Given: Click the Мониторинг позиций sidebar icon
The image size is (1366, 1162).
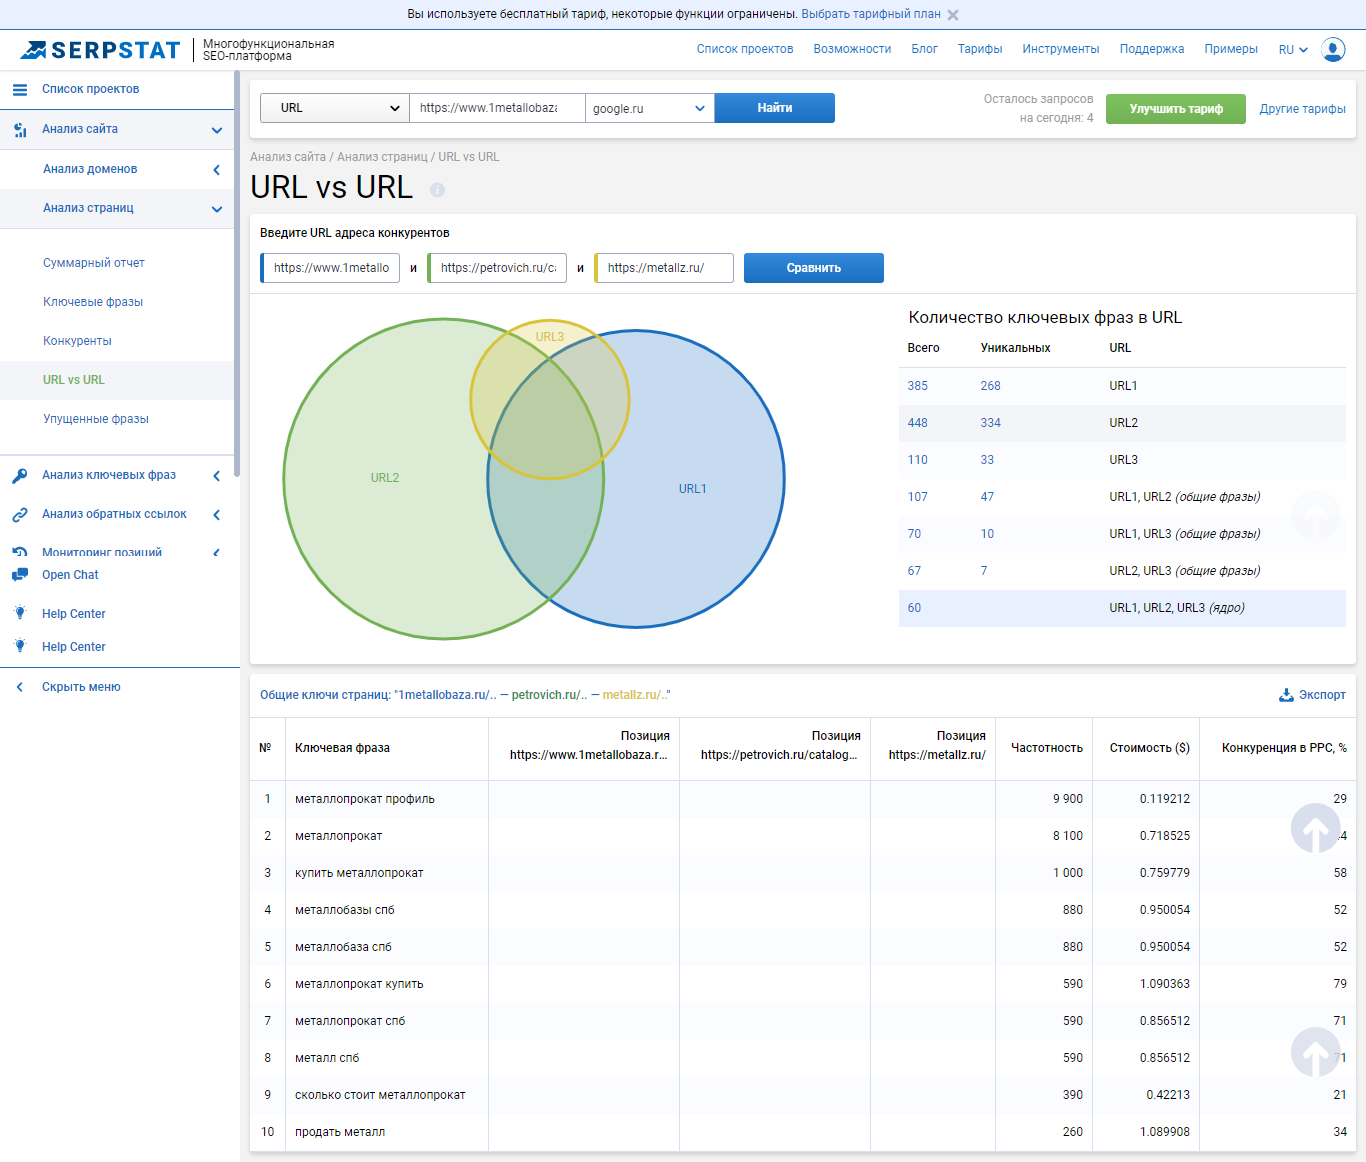Looking at the screenshot, I should pyautogui.click(x=20, y=552).
